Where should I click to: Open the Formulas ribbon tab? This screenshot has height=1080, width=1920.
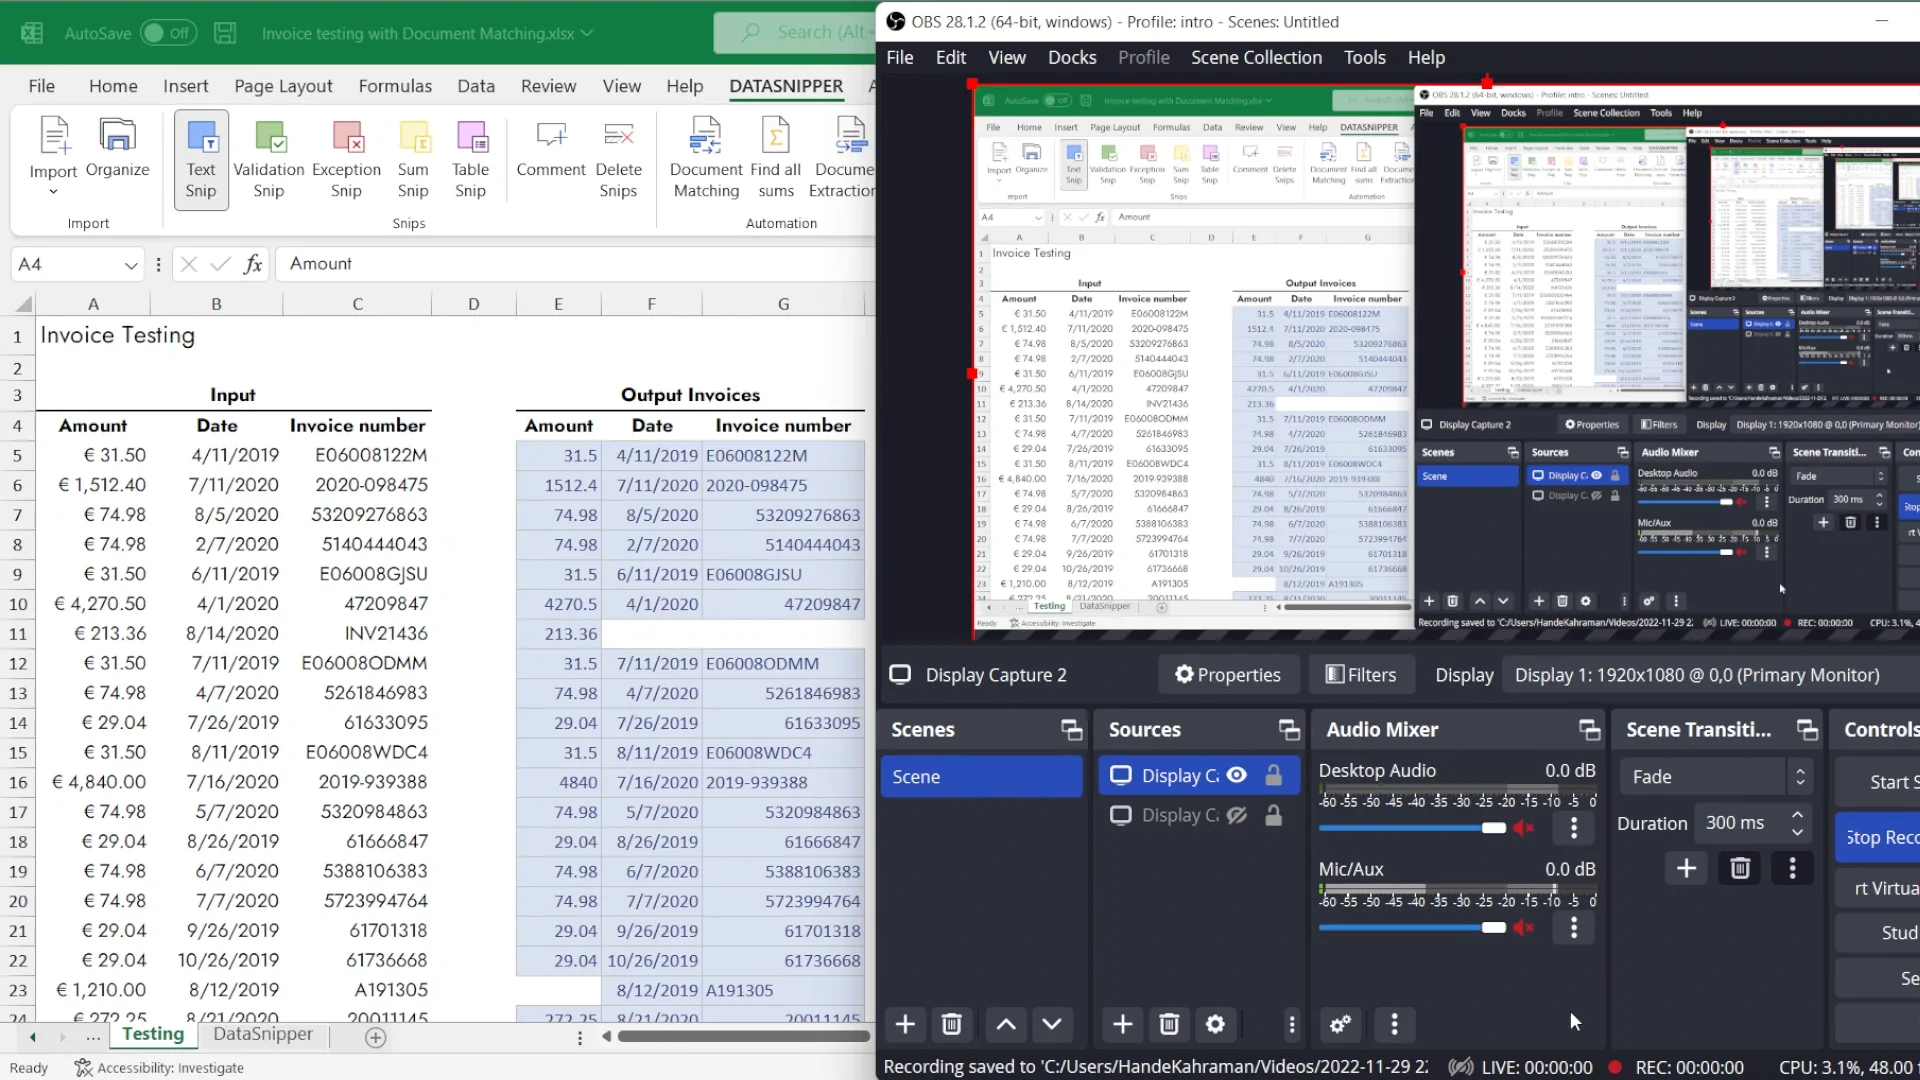point(395,86)
